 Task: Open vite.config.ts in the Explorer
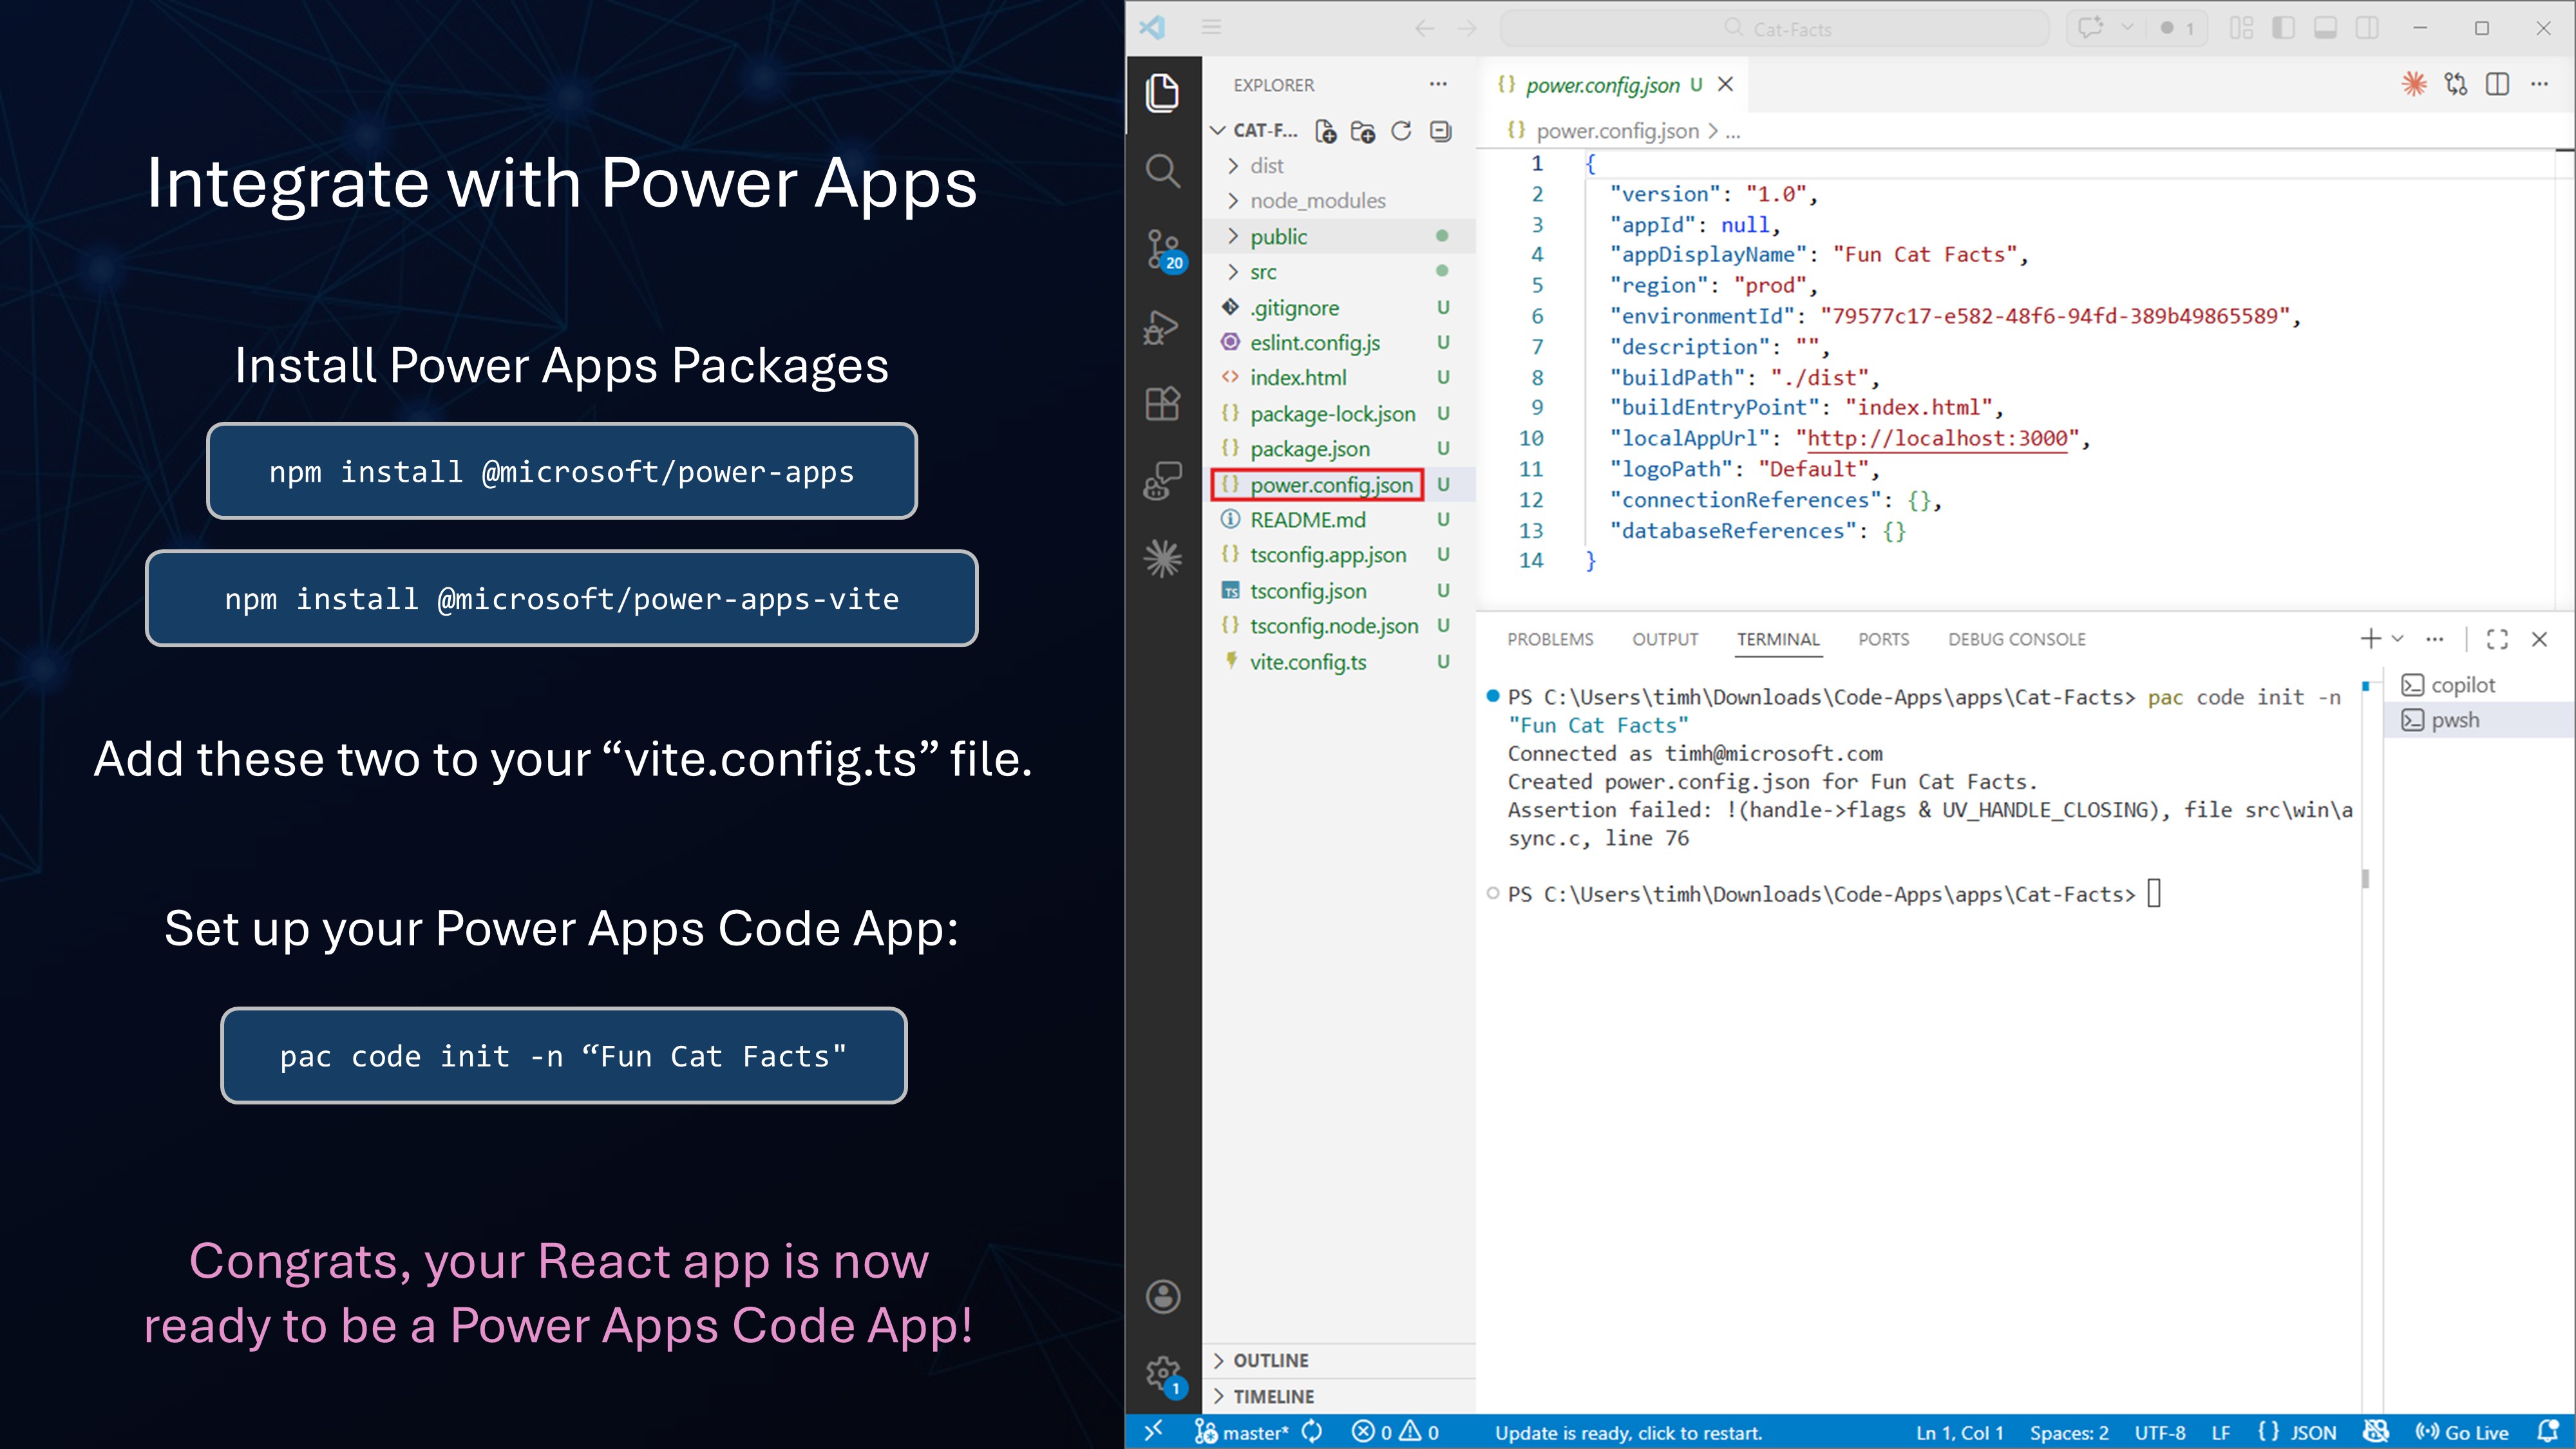click(1339, 662)
